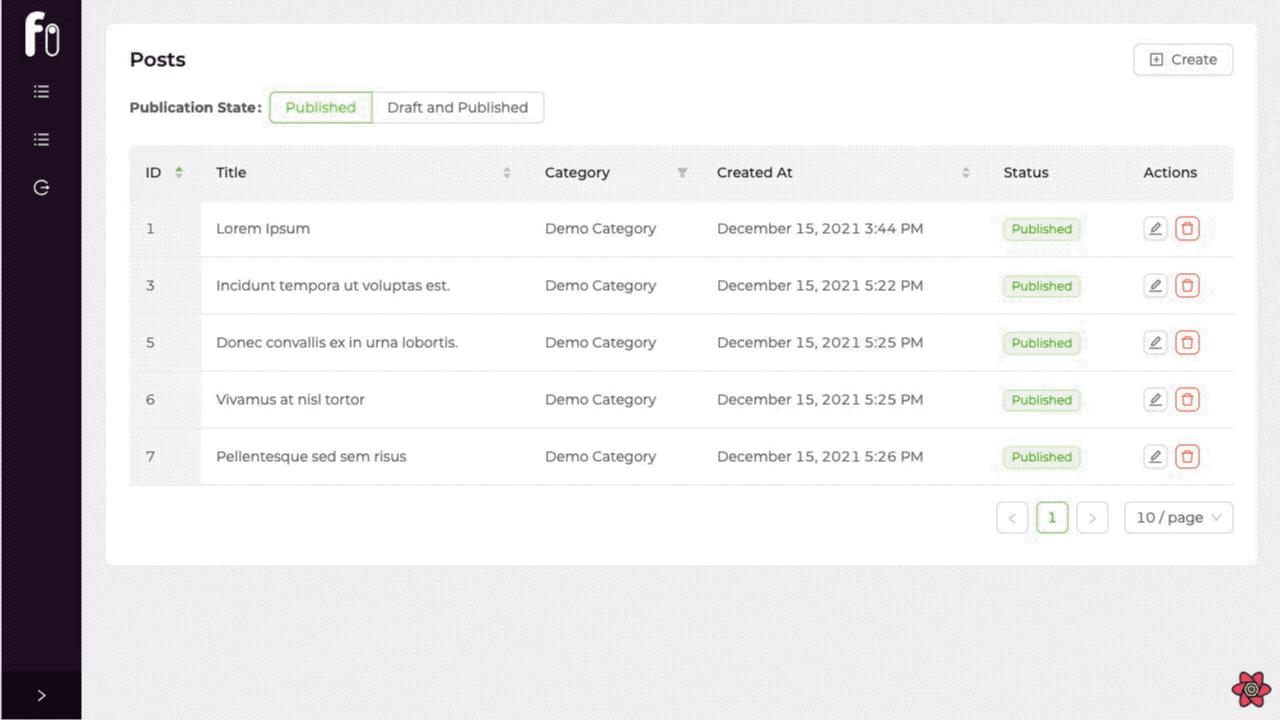Switch to Draft and Published state
Viewport: 1280px width, 720px height.
pos(457,108)
